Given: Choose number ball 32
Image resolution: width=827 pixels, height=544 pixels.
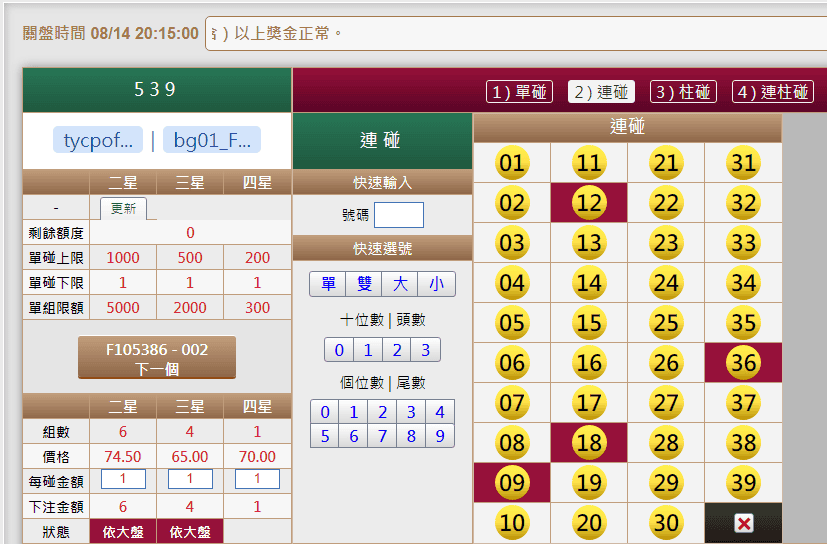Looking at the screenshot, I should point(743,203).
